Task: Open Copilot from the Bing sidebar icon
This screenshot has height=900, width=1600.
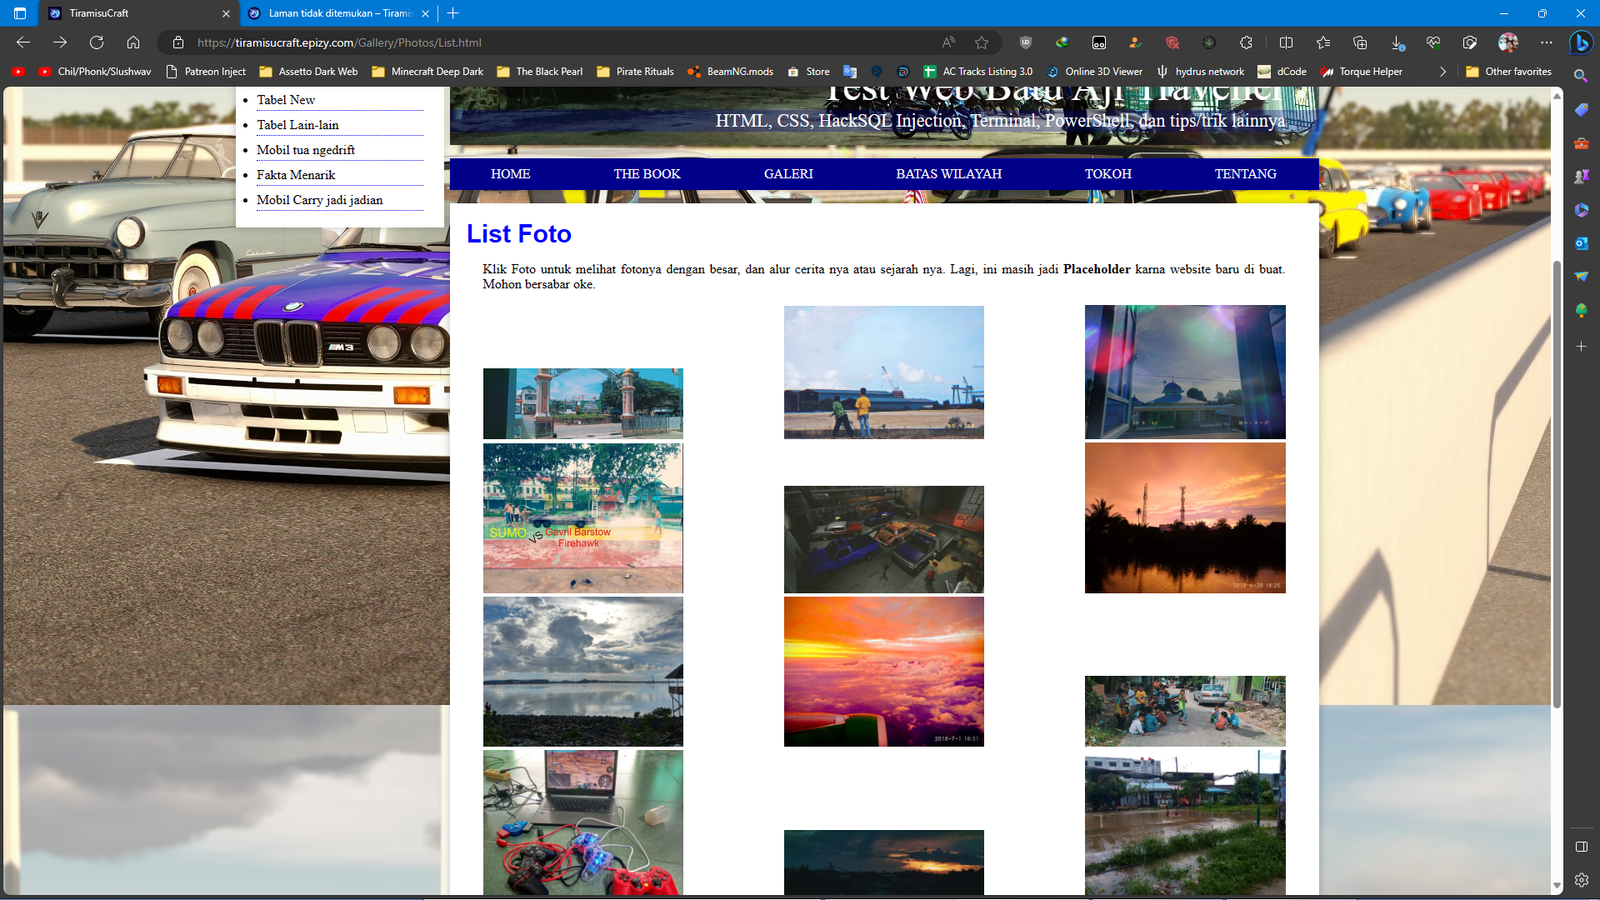Action: [x=1583, y=43]
